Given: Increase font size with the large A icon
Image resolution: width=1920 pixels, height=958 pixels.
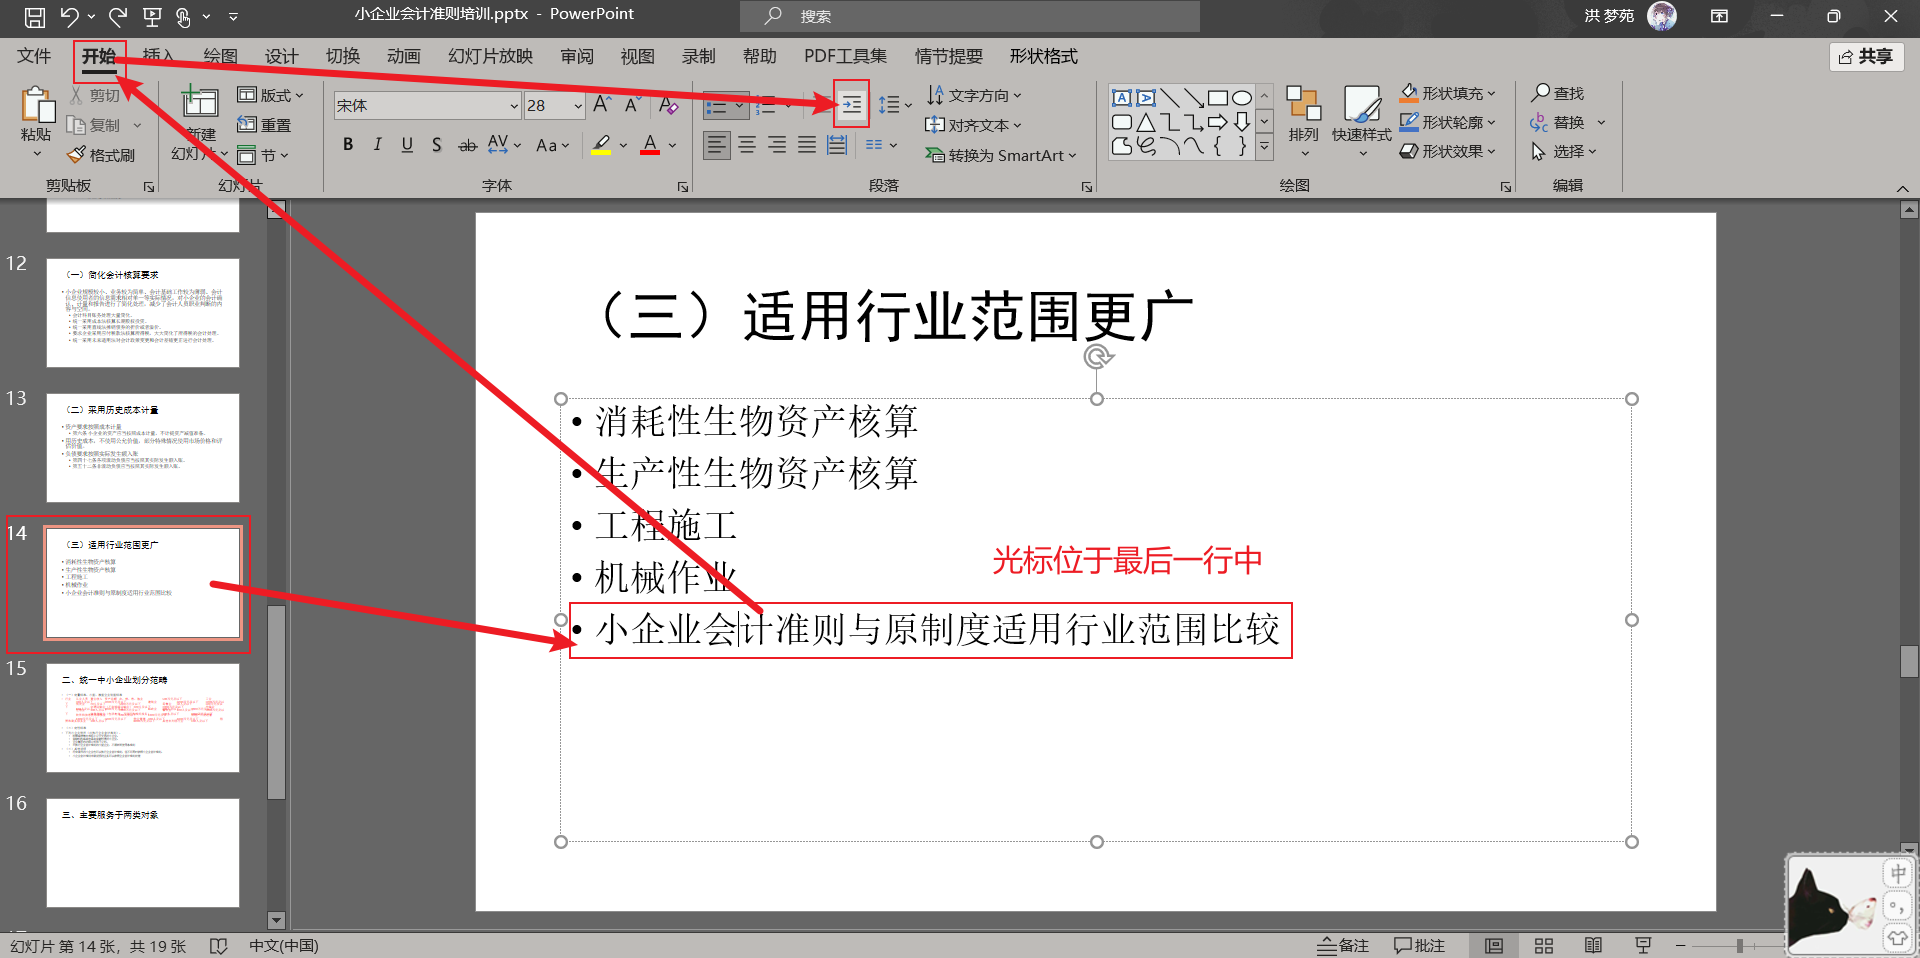Looking at the screenshot, I should coord(602,105).
